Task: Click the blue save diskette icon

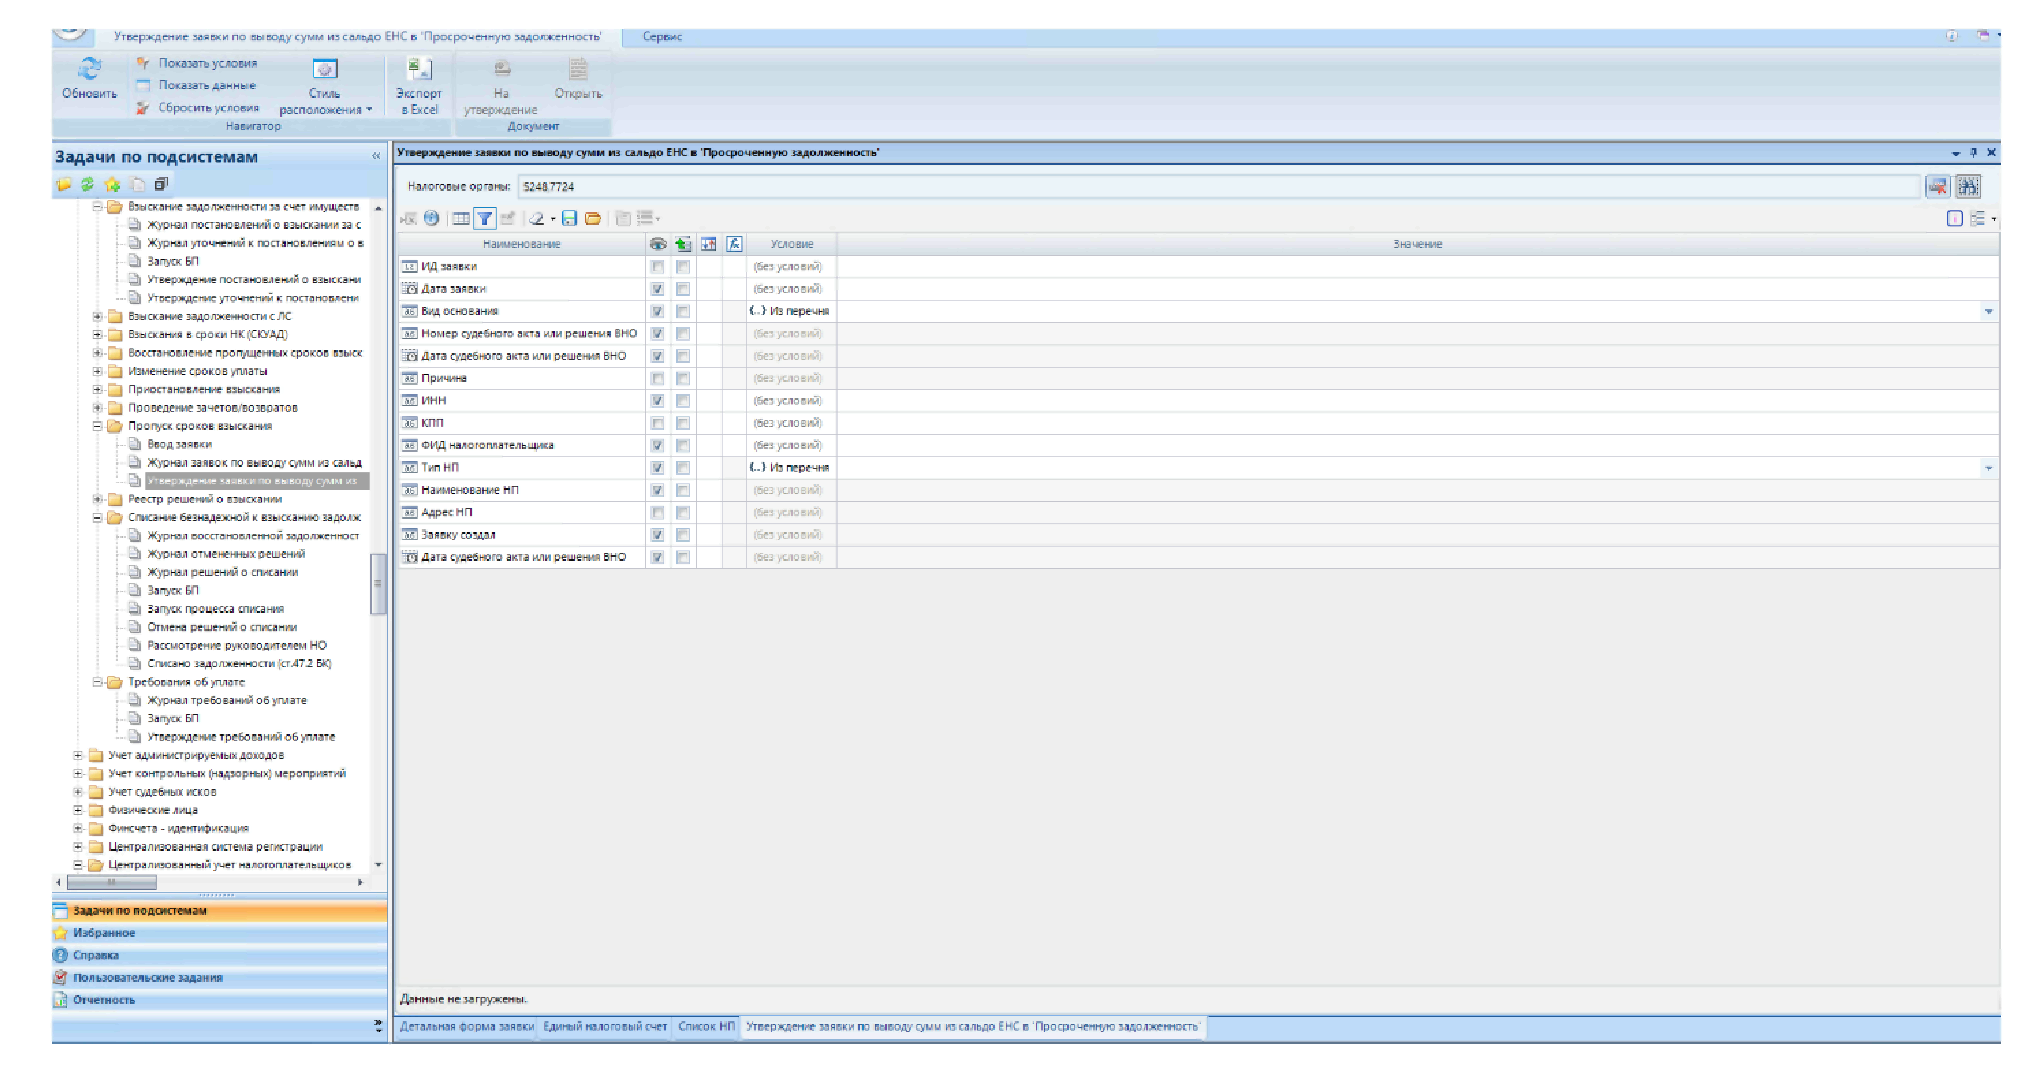Action: point(569,218)
